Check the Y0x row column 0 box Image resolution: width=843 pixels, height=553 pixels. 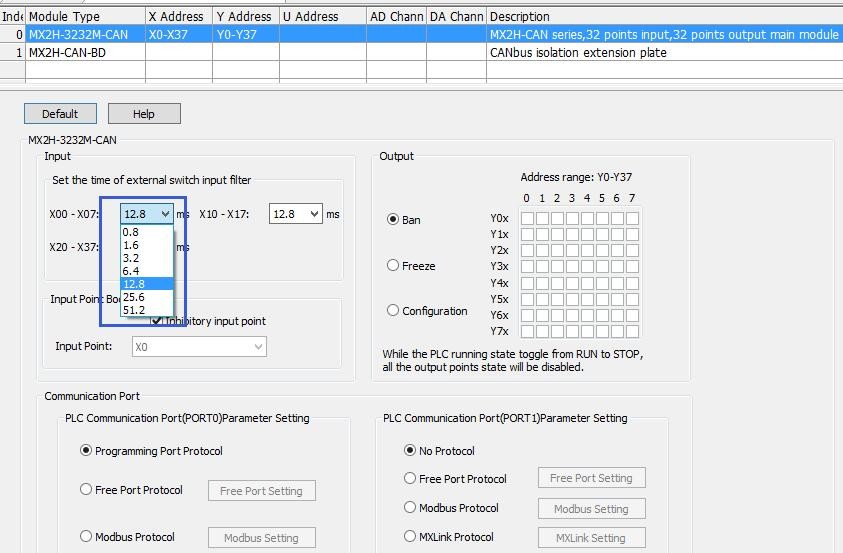click(x=527, y=218)
